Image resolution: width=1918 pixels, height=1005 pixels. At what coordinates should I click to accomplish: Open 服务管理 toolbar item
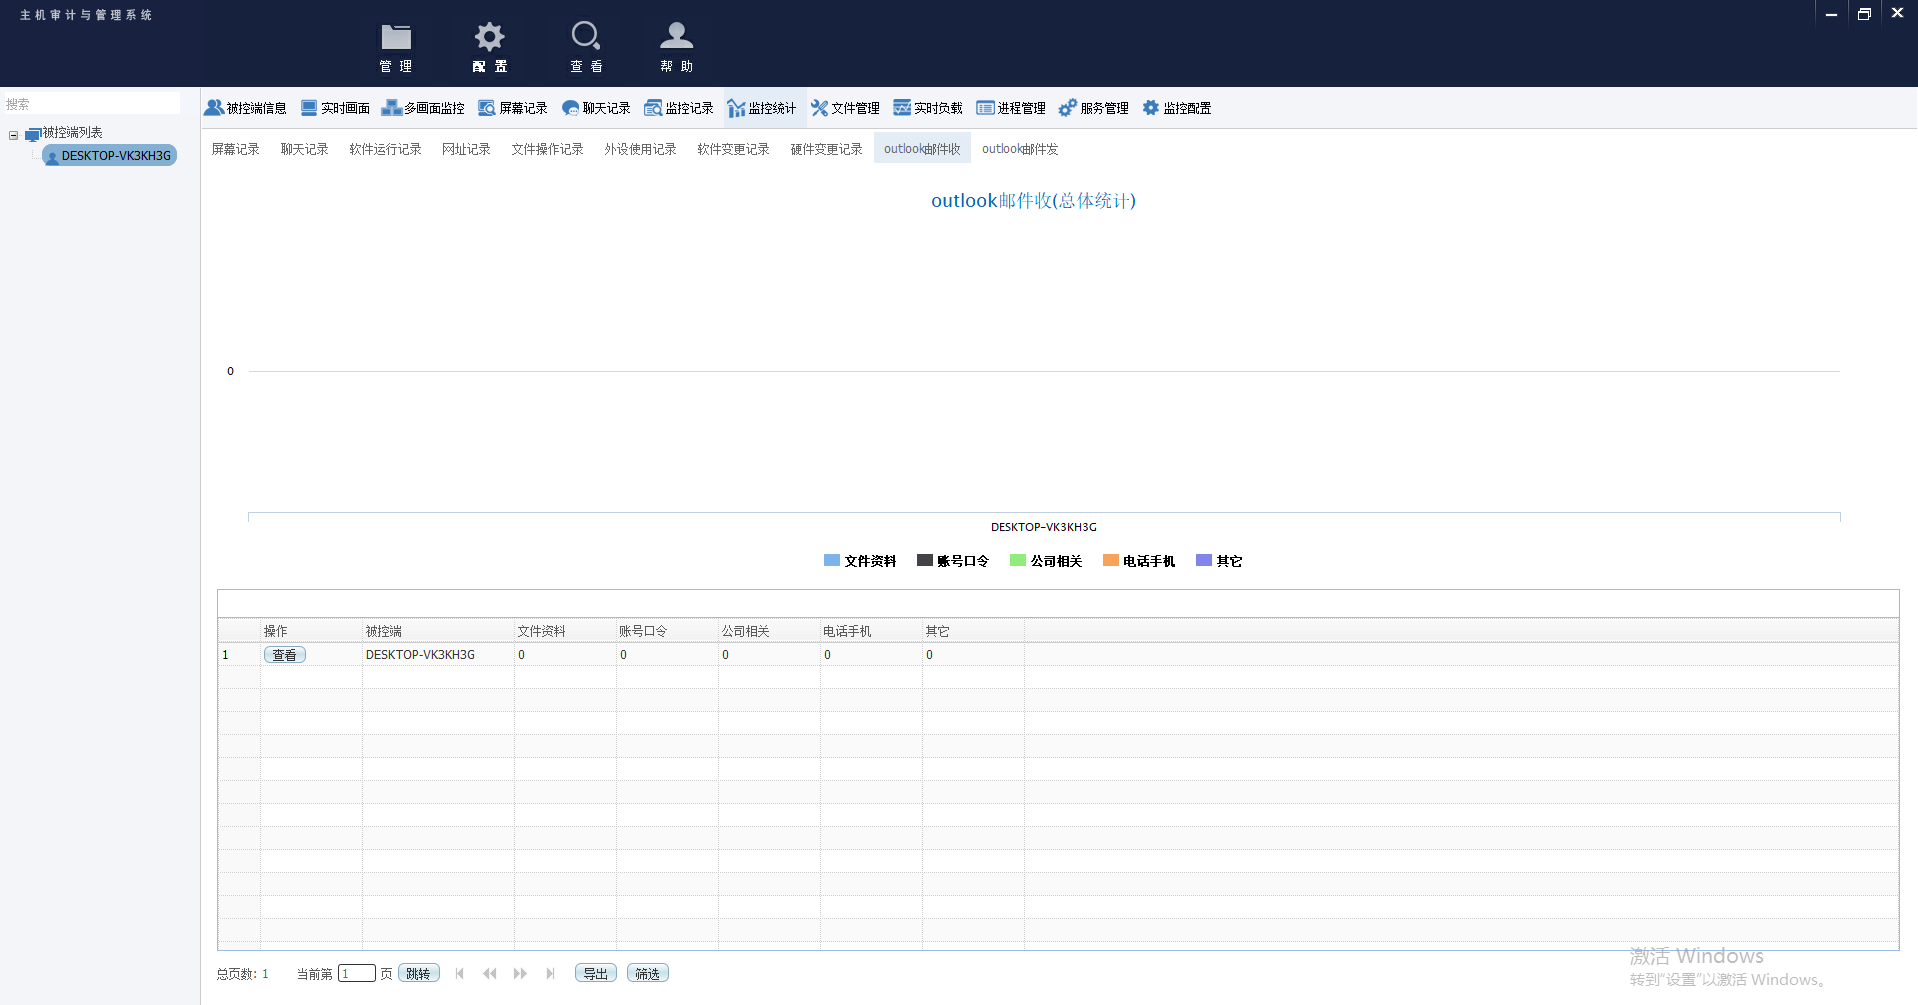click(x=1094, y=108)
